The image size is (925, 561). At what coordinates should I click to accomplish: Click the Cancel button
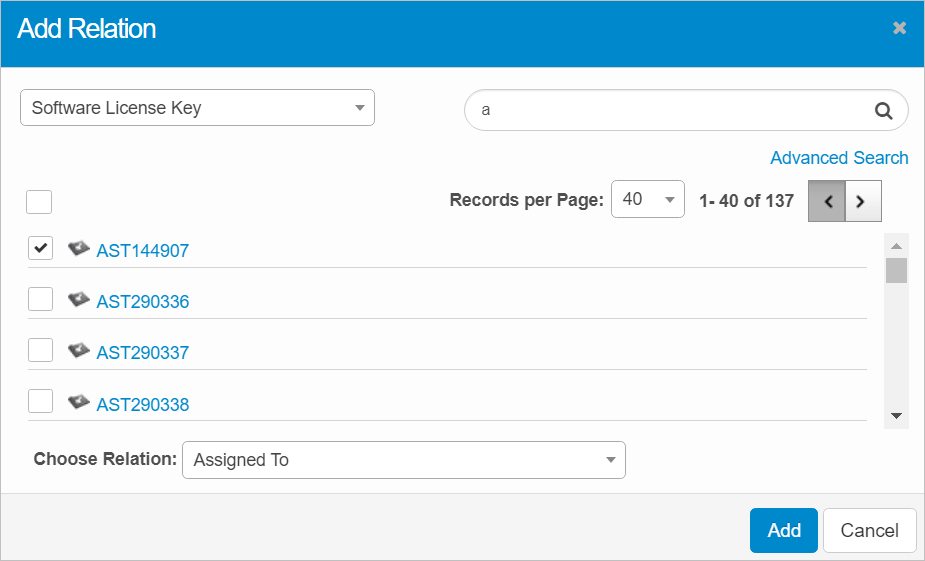tap(868, 530)
